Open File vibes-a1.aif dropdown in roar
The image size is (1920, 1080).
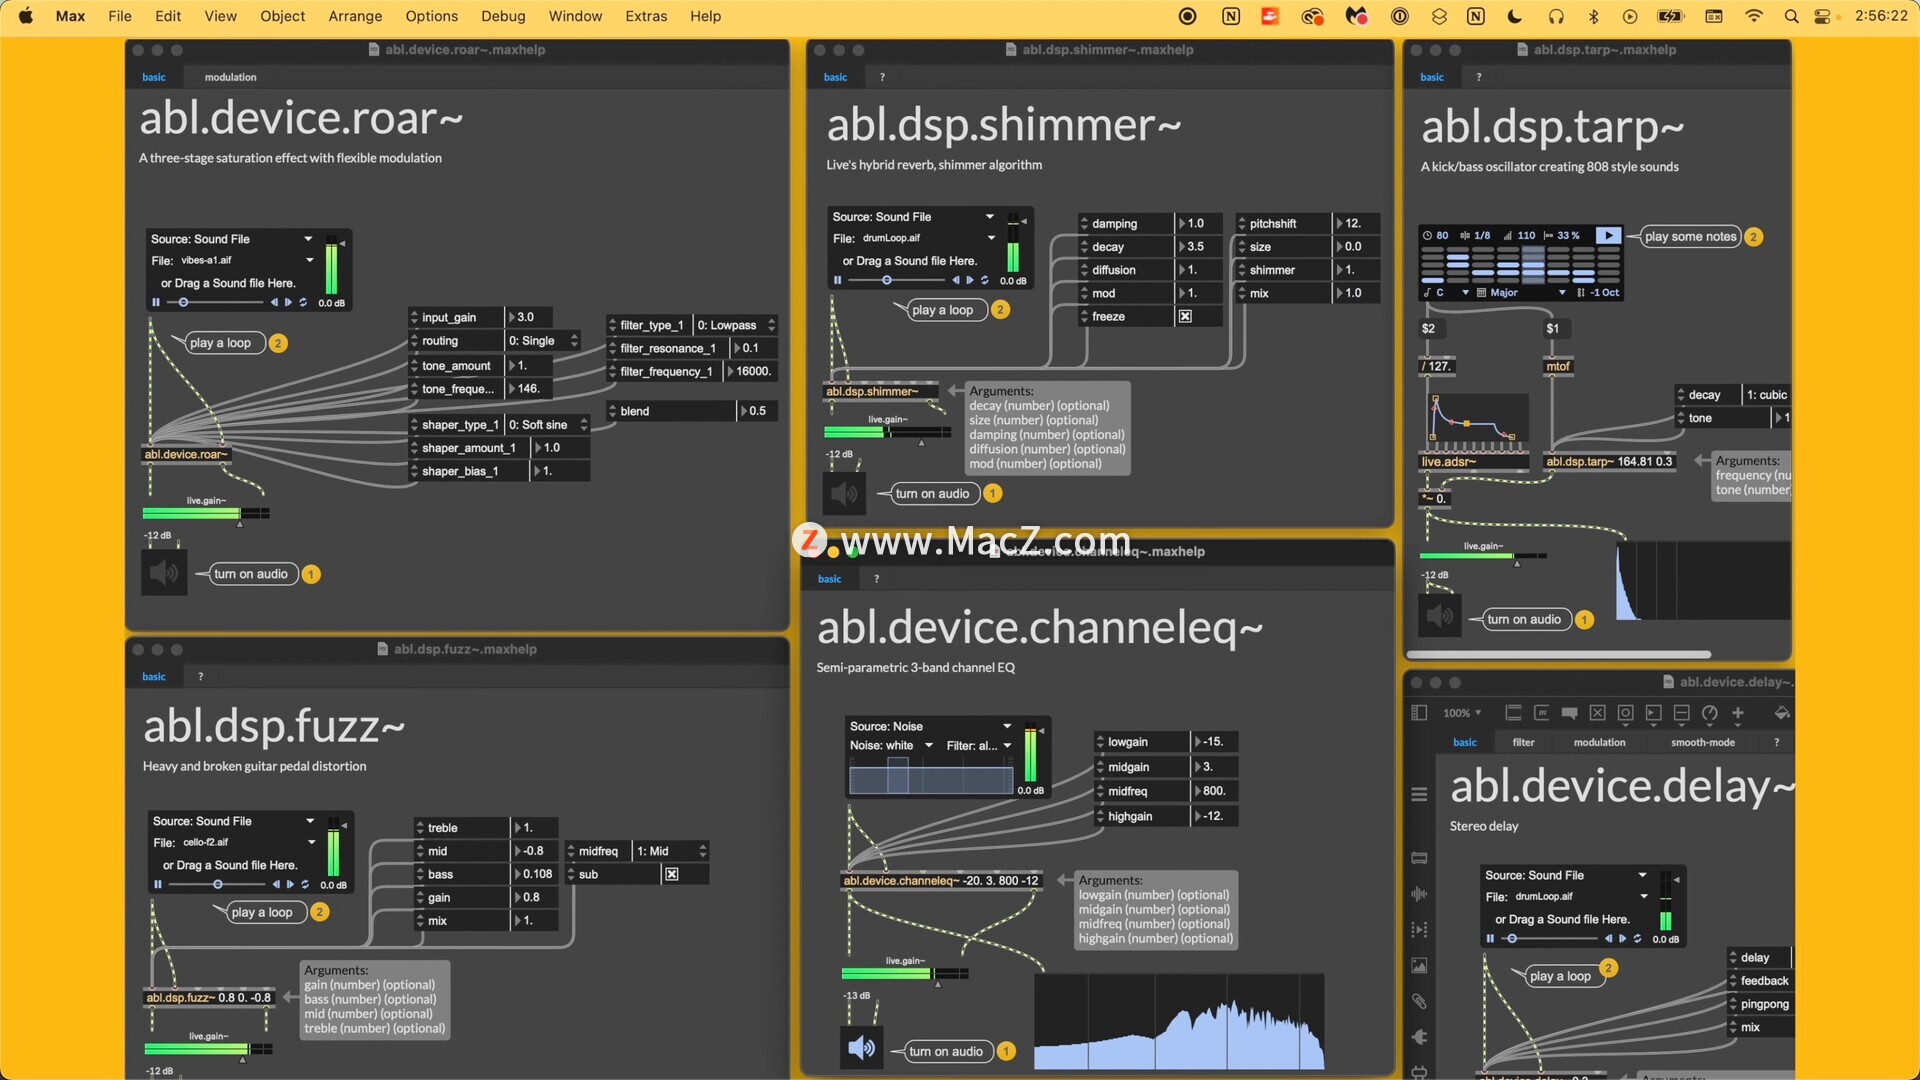pyautogui.click(x=232, y=260)
